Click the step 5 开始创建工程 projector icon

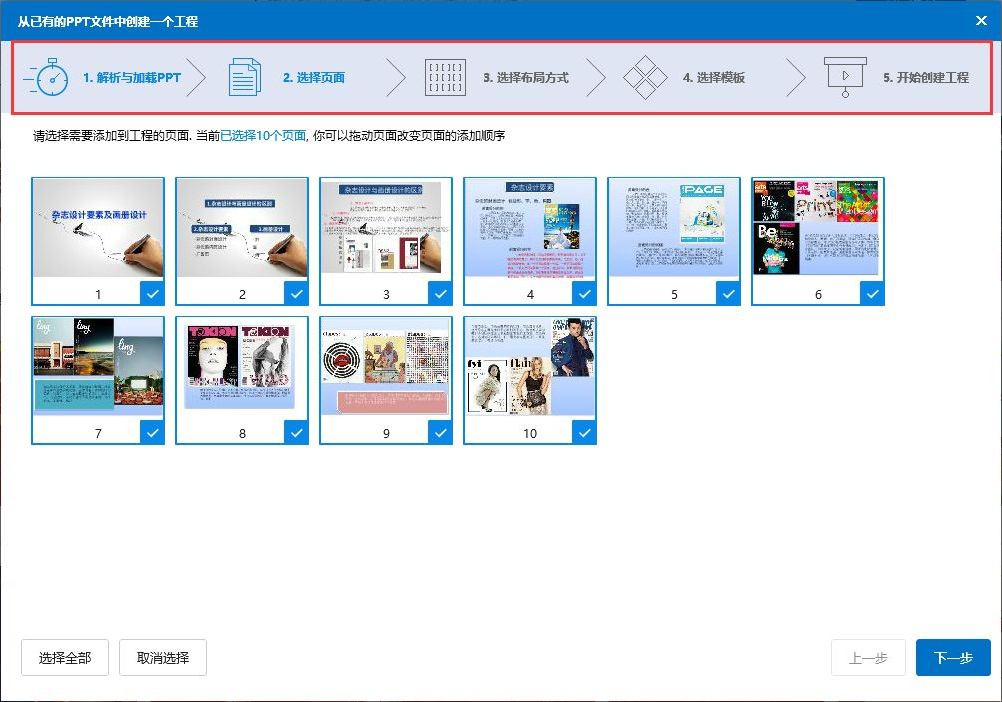[846, 75]
